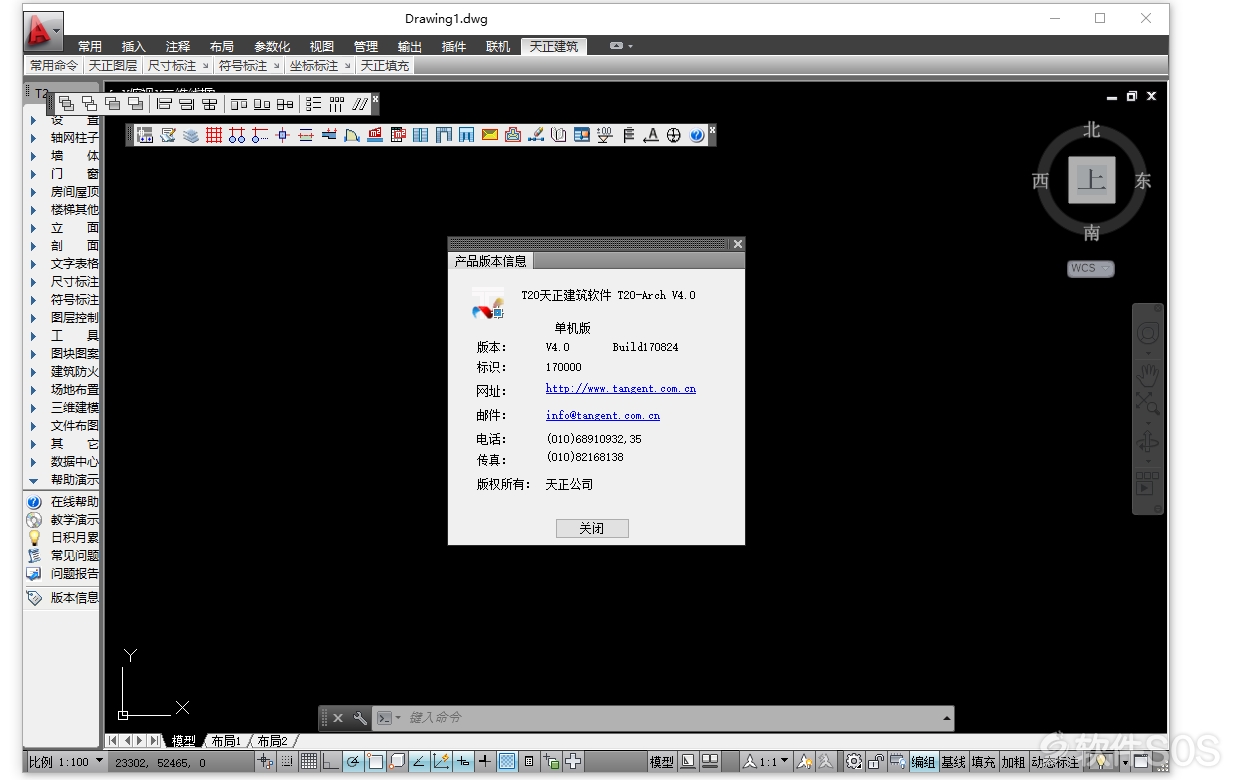
Task: Switch to 布局2 layout tab
Action: point(272,741)
